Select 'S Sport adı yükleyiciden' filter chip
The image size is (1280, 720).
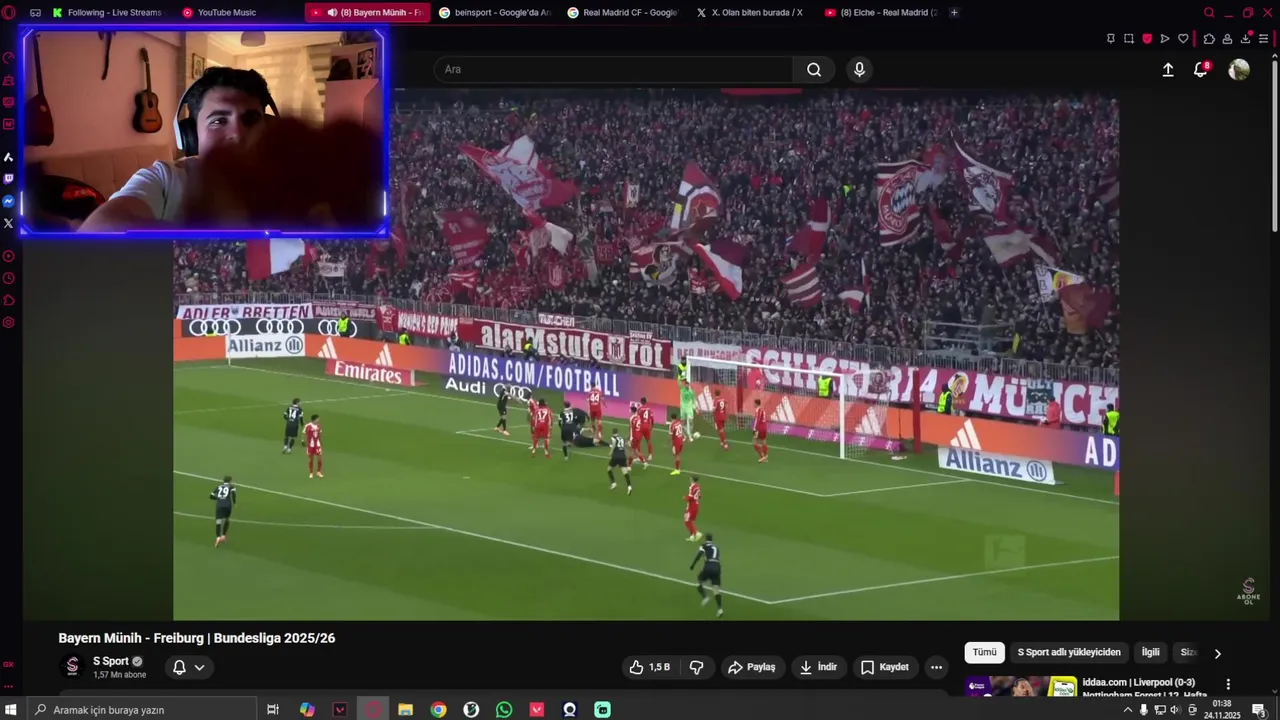[1069, 652]
